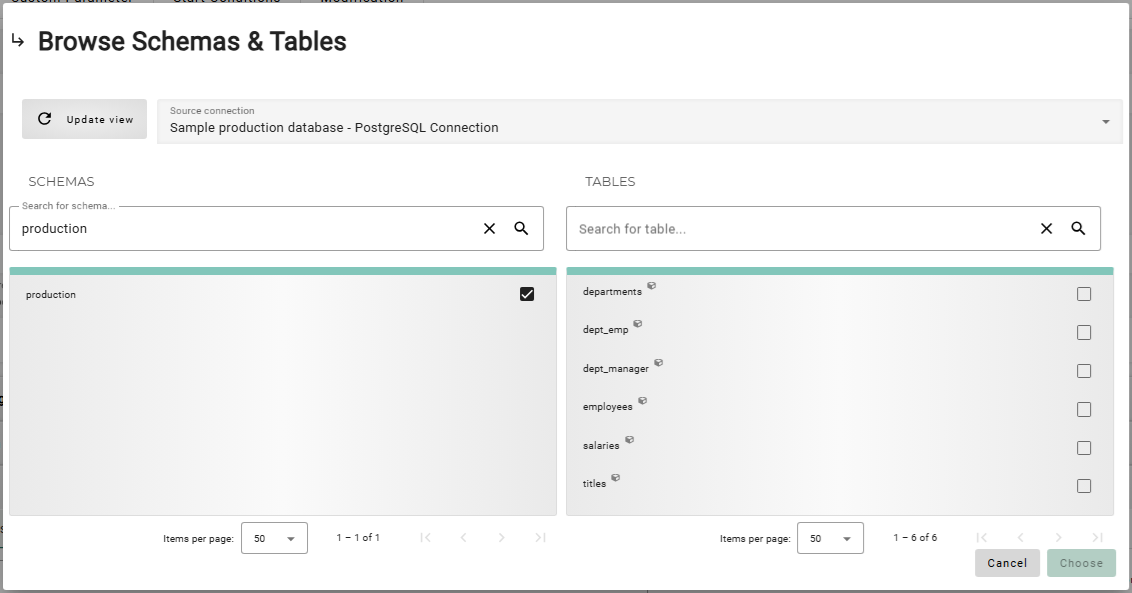1132x593 pixels.
Task: Clear the schema search with the X icon
Action: [x=489, y=228]
